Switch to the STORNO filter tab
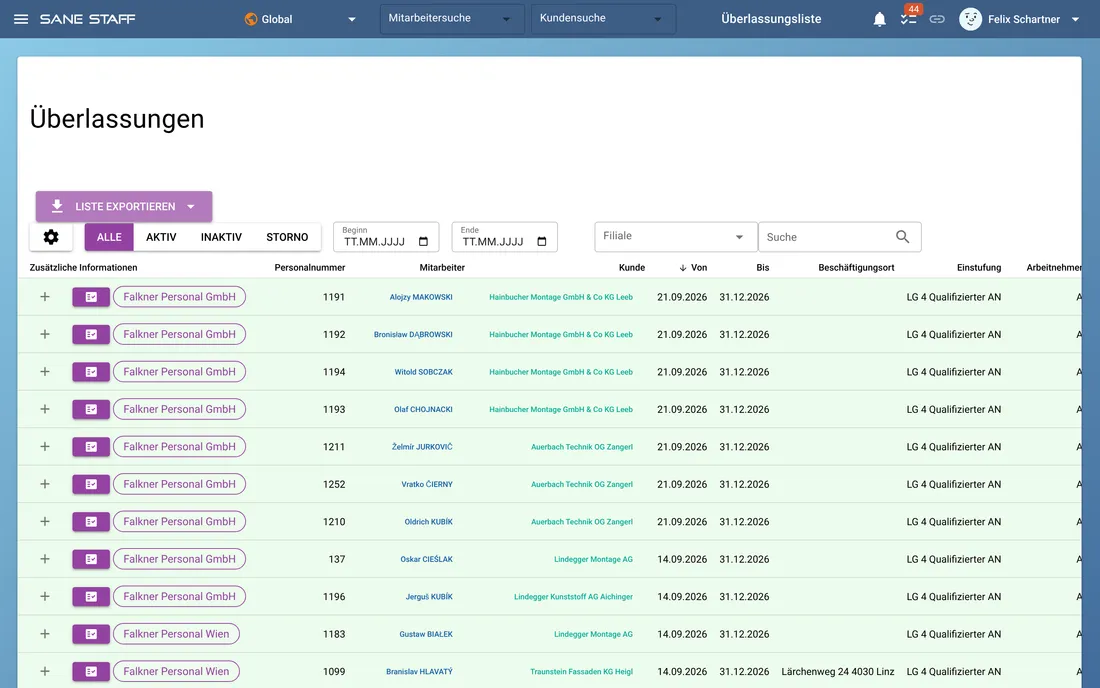The image size is (1100, 688). [x=287, y=237]
